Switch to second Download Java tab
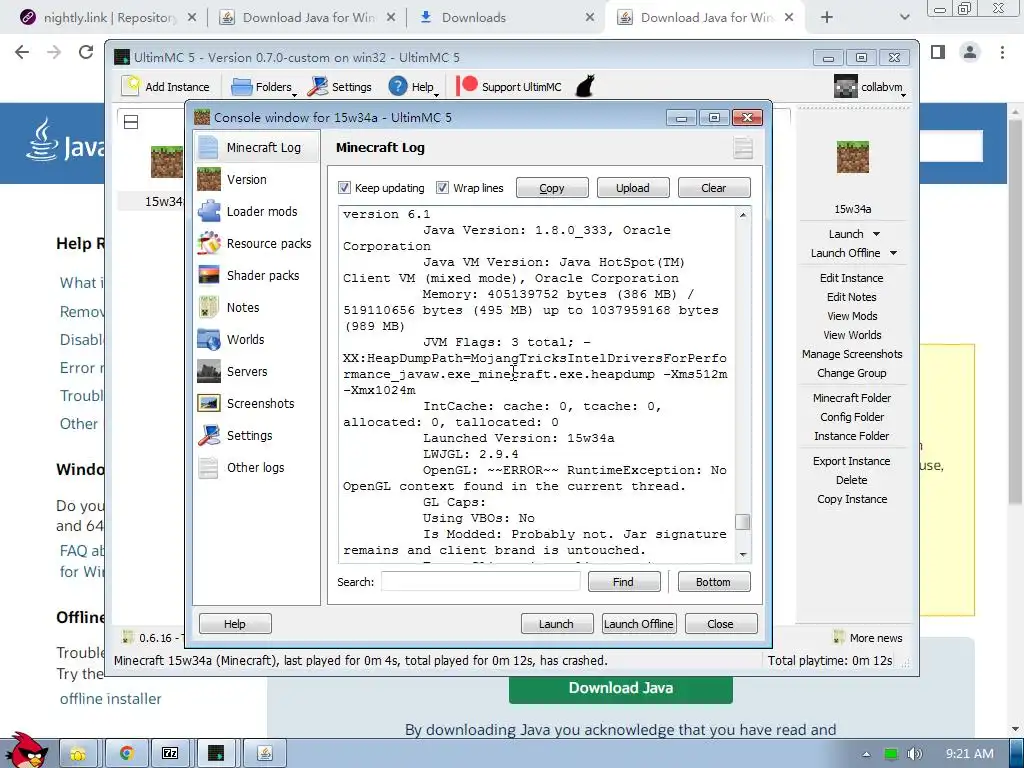Image resolution: width=1024 pixels, height=768 pixels. [x=705, y=18]
